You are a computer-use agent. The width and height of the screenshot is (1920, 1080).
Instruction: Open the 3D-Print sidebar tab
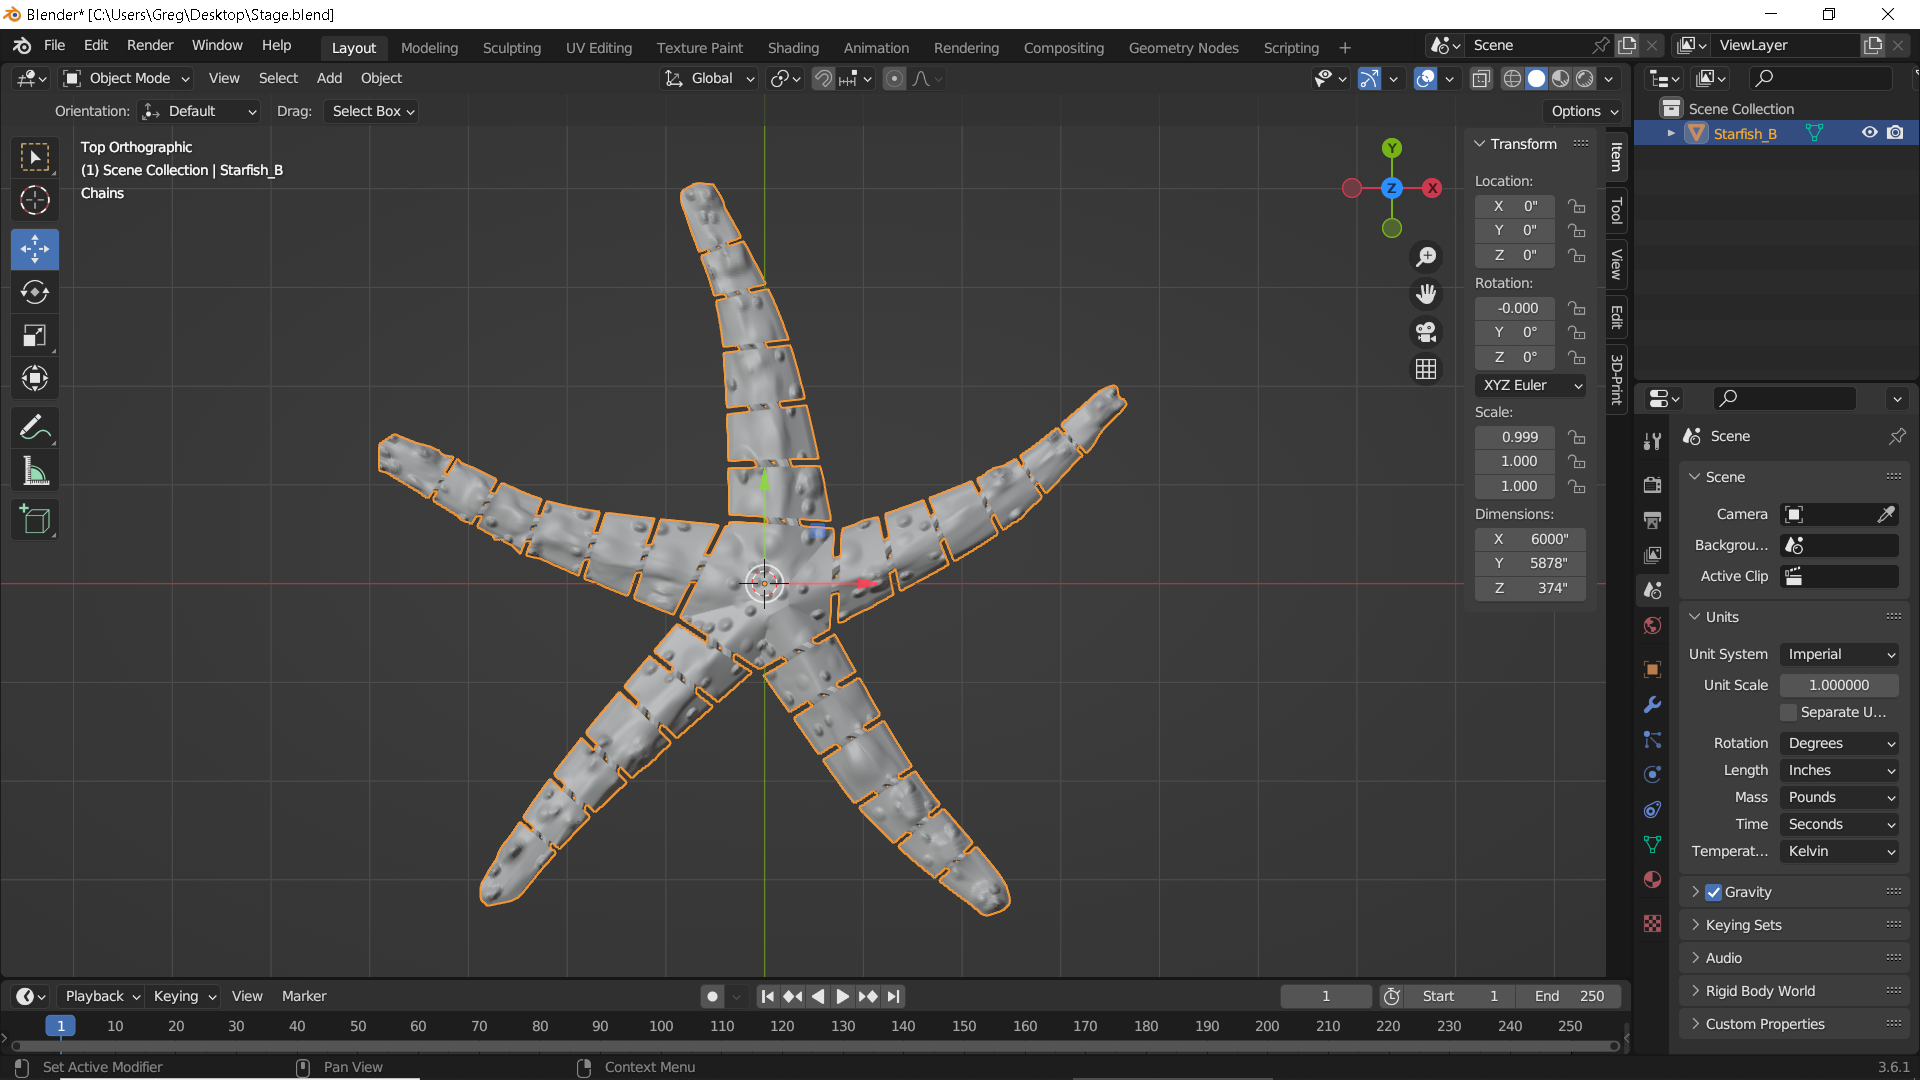1616,379
